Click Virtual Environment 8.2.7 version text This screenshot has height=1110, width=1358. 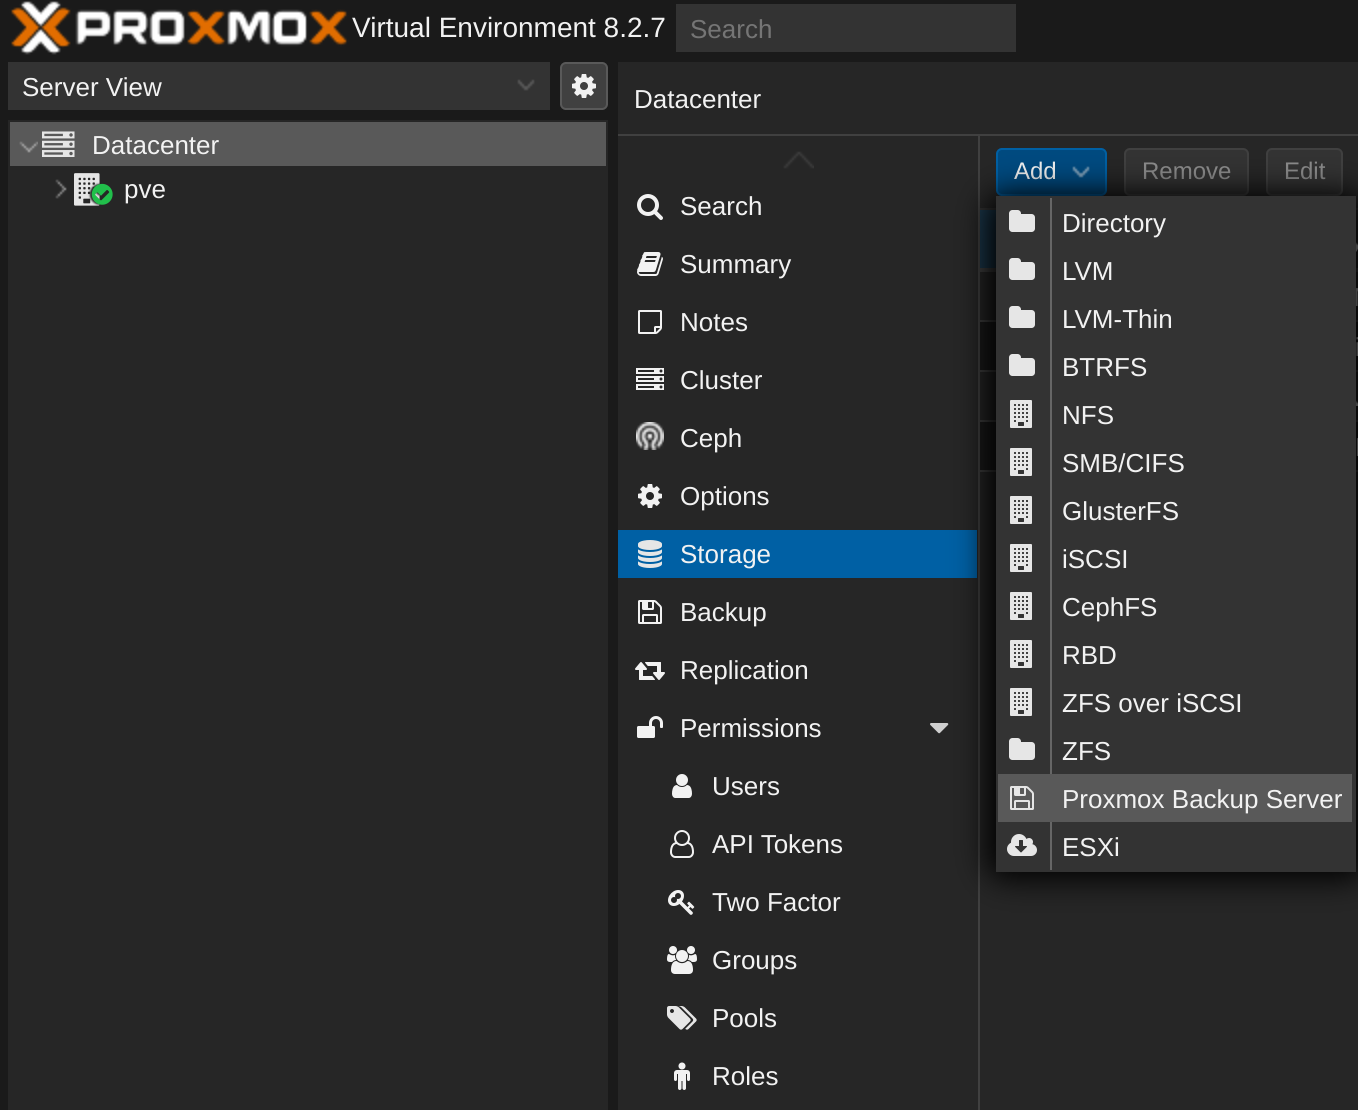coord(508,28)
